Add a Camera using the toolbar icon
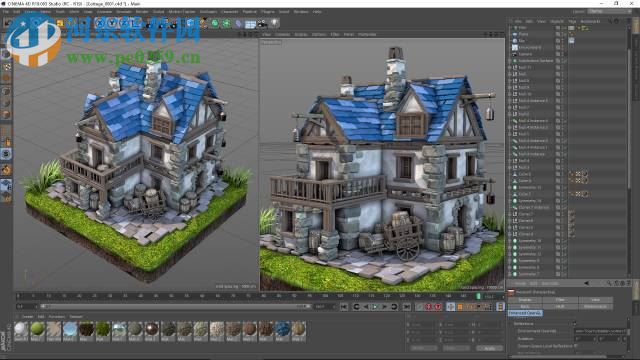This screenshot has width=640, height=360. [262, 23]
